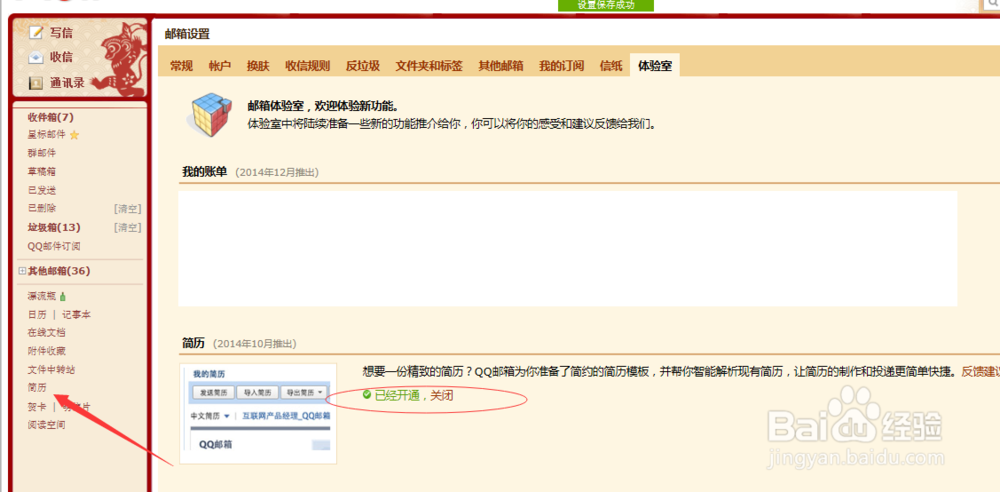Click 关闭 to disable resume feature
The width and height of the screenshot is (1000, 492).
[441, 396]
